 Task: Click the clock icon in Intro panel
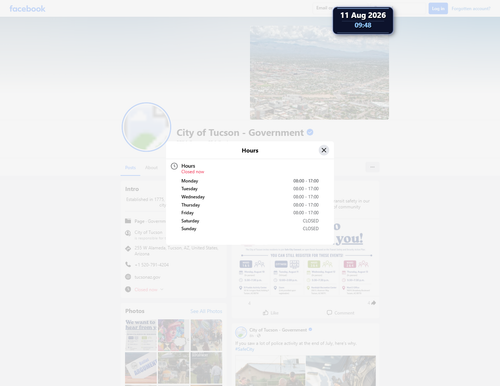(128, 289)
